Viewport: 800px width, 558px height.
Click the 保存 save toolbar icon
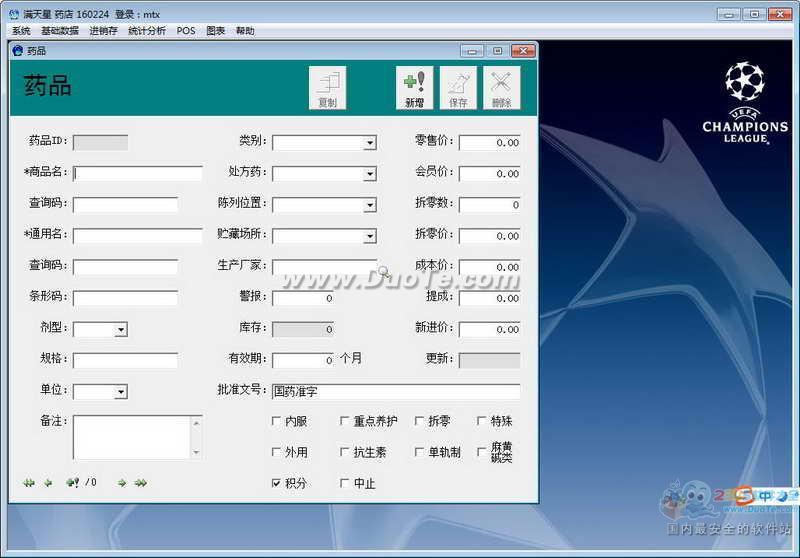(458, 88)
